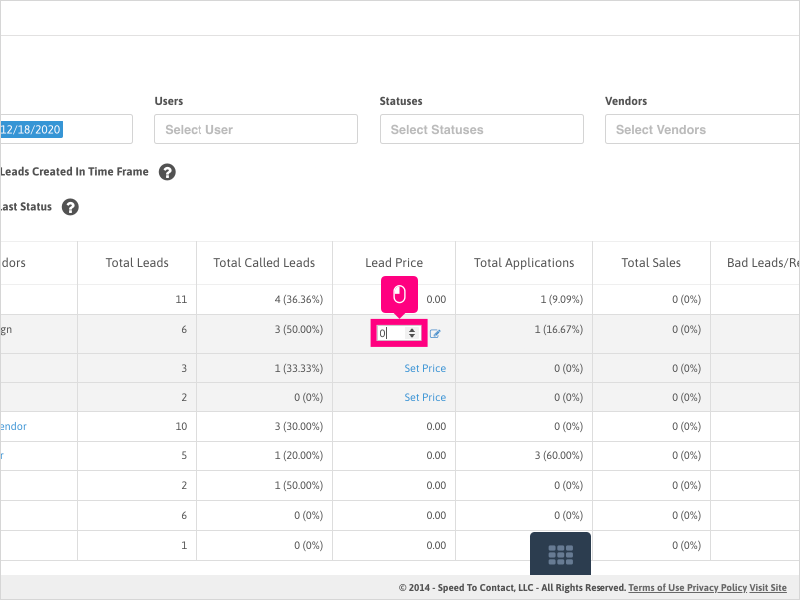Click the Total Leads value 11
The width and height of the screenshot is (800, 600).
pyautogui.click(x=181, y=299)
